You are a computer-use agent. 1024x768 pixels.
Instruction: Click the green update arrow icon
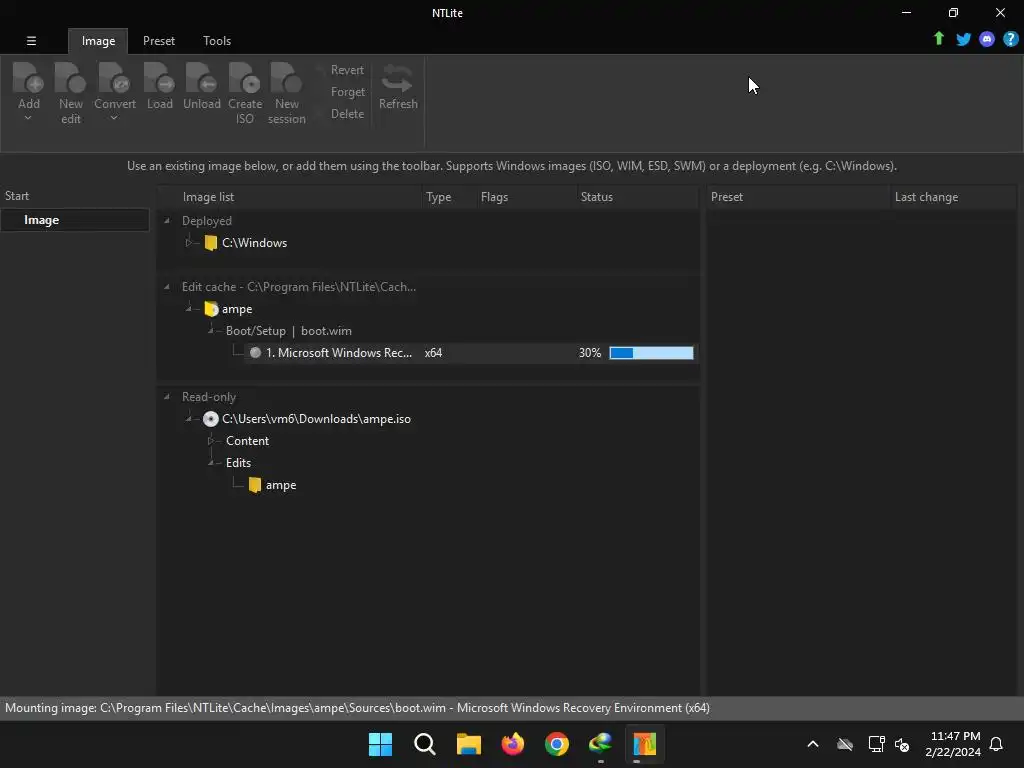938,39
